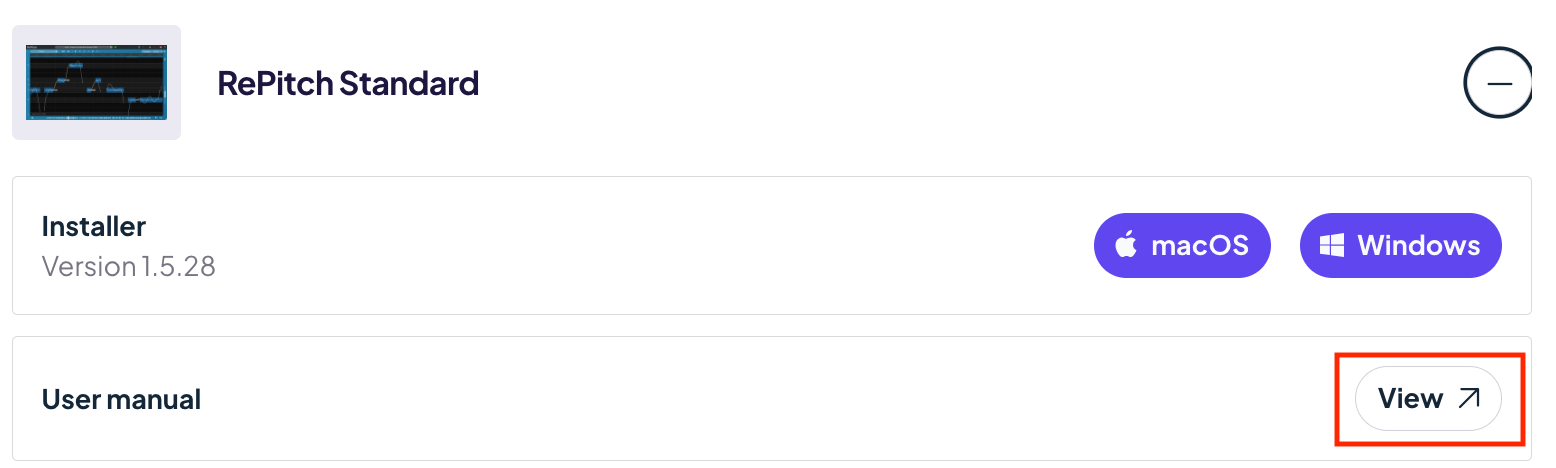1556x468 pixels.
Task: Click the word View in the outlined button
Action: 1410,399
